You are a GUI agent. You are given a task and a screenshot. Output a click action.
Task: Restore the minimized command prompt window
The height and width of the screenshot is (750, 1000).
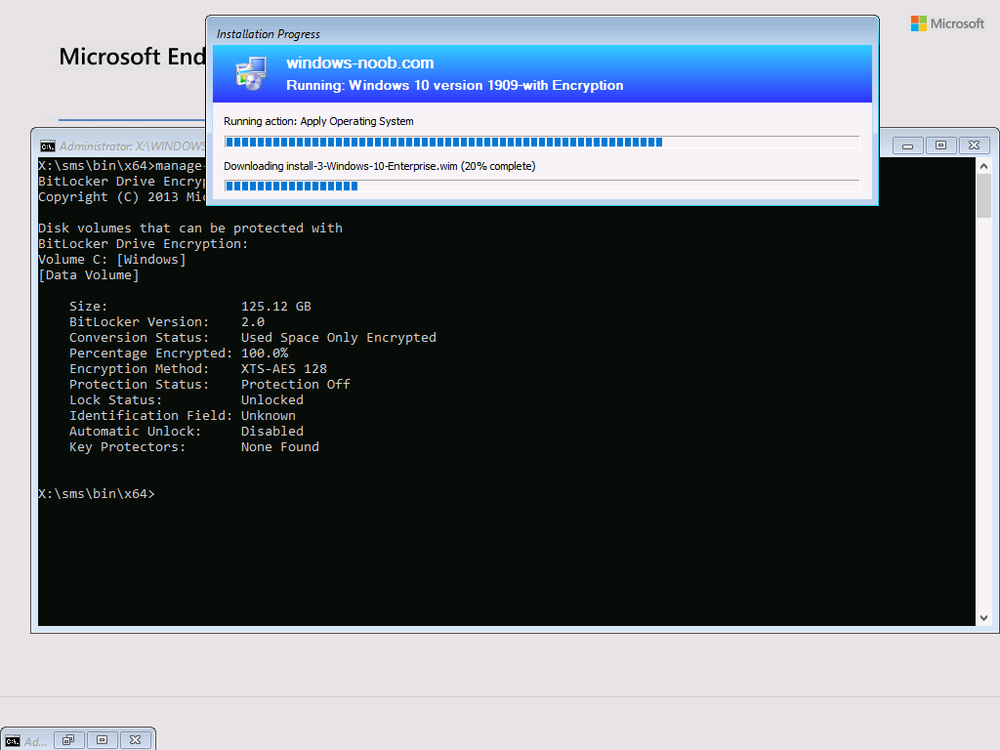point(69,740)
